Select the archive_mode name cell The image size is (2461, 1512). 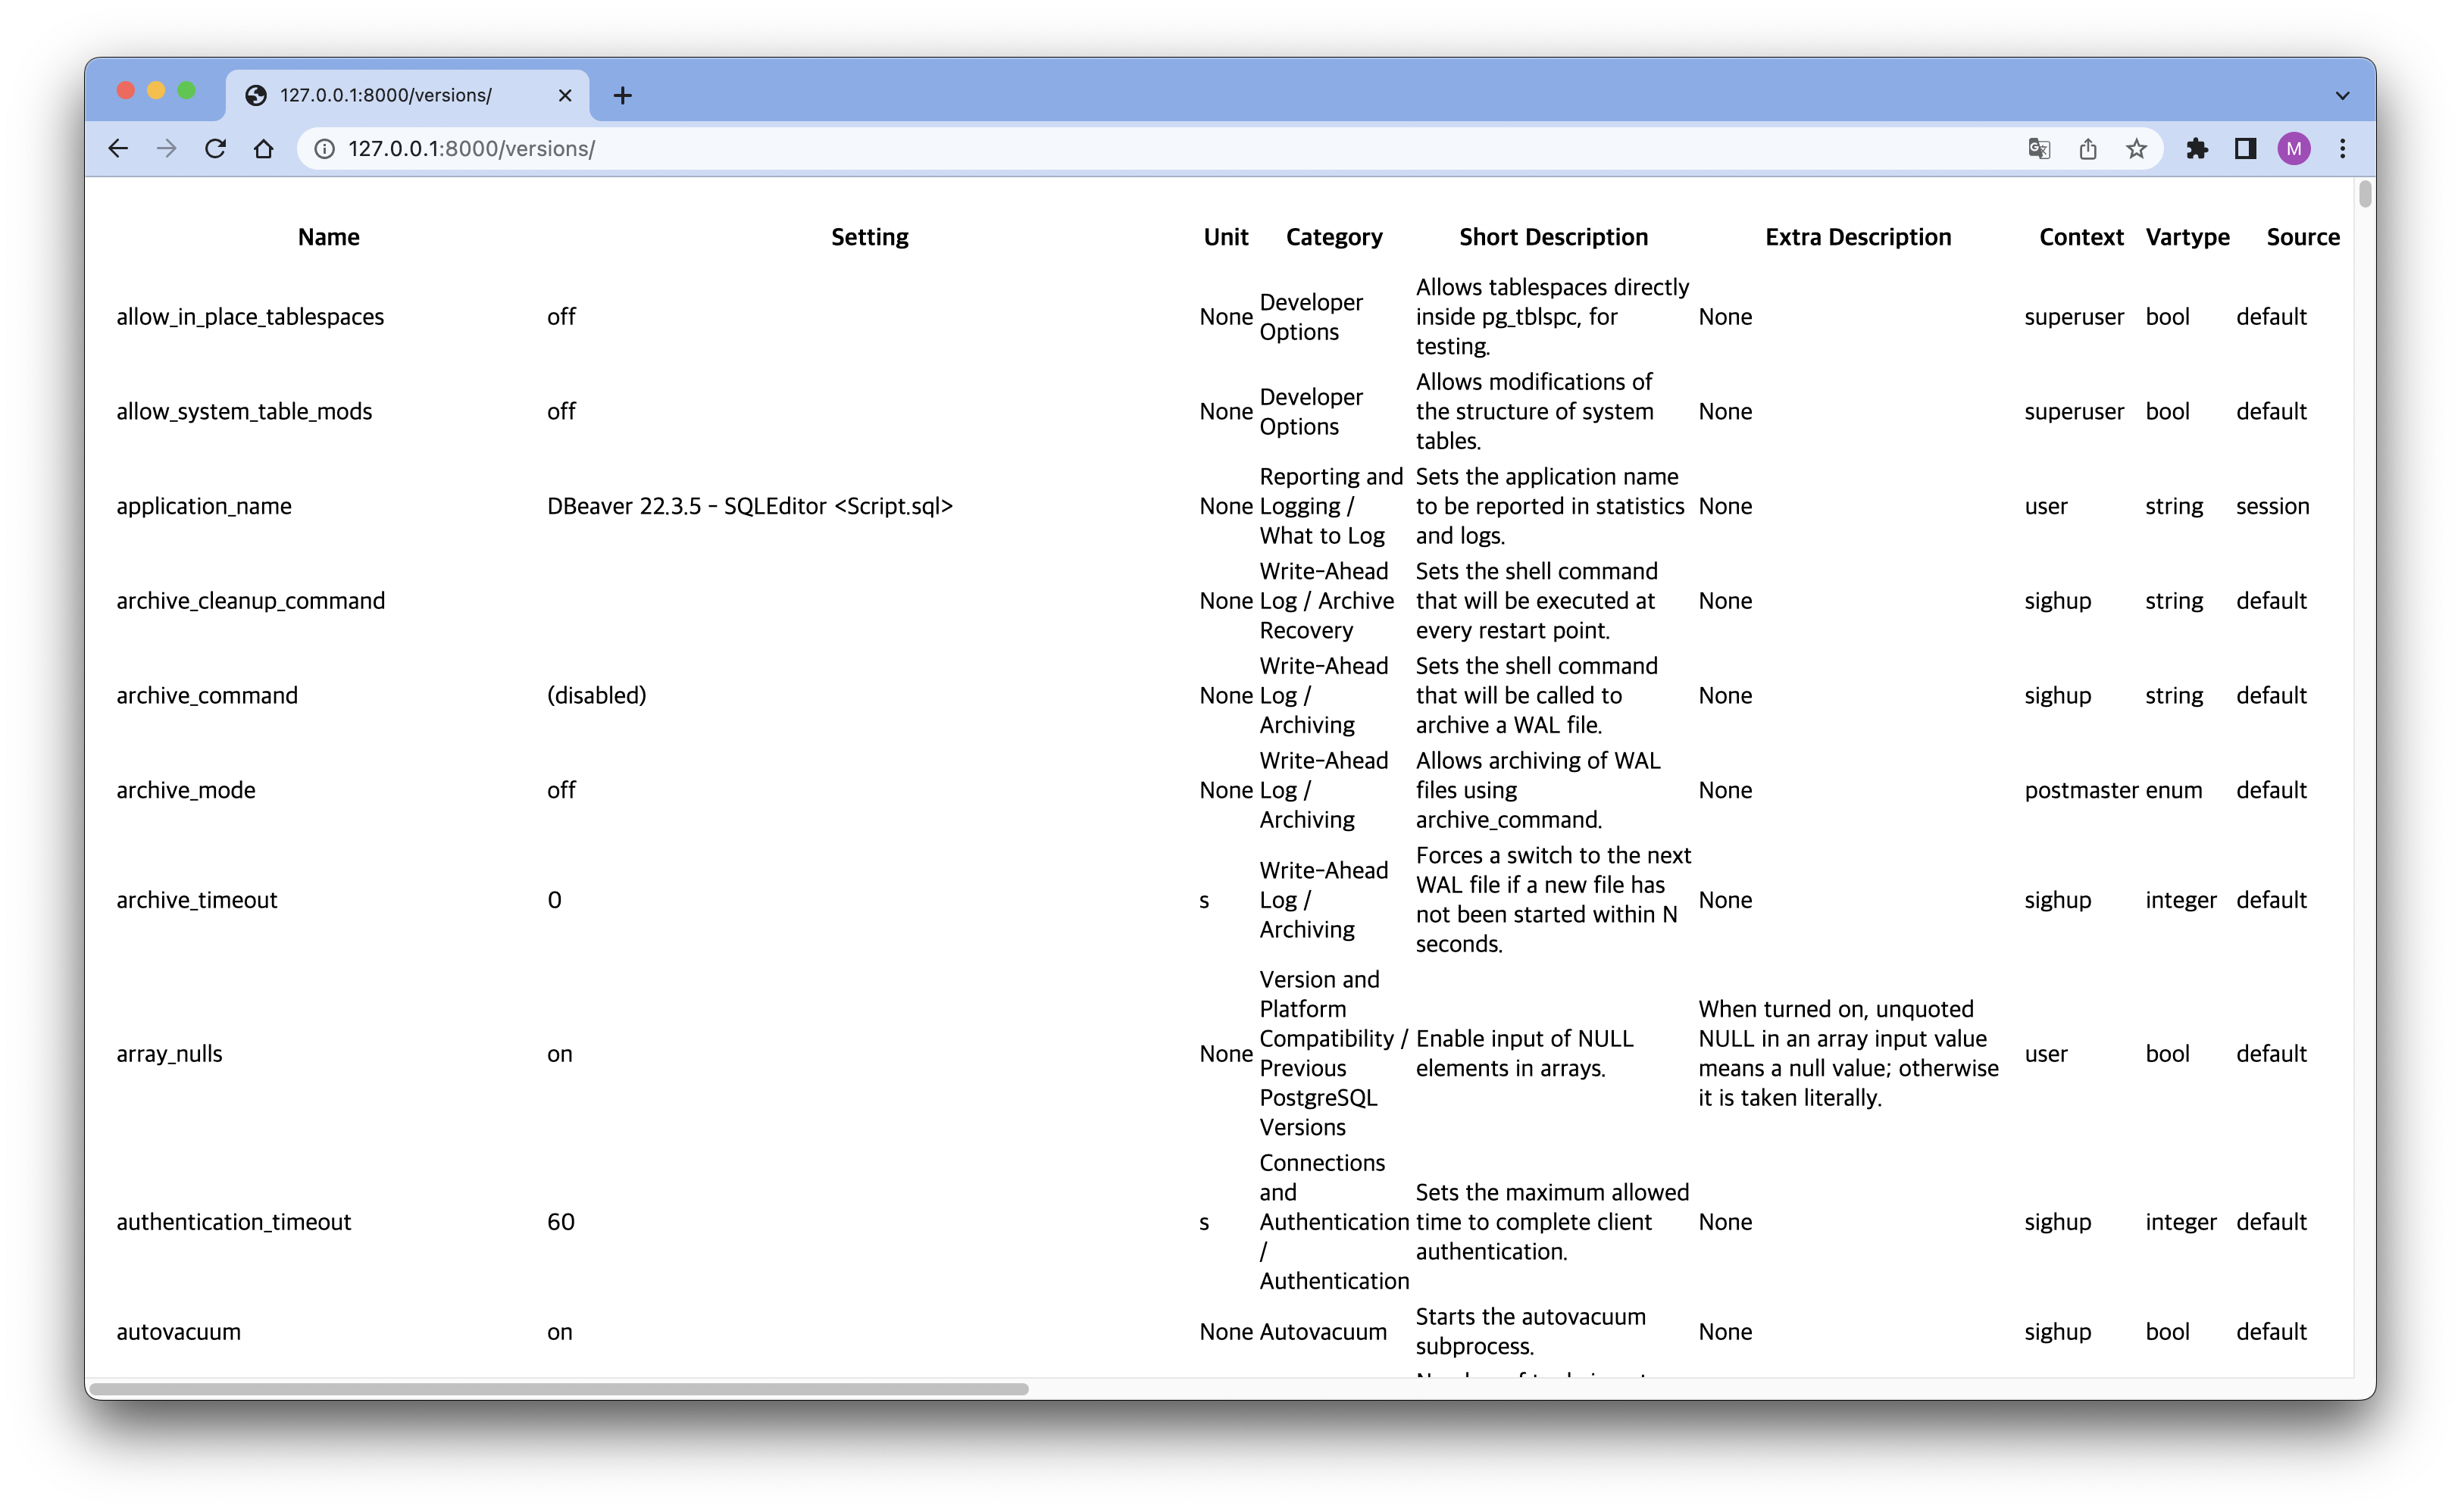[186, 791]
